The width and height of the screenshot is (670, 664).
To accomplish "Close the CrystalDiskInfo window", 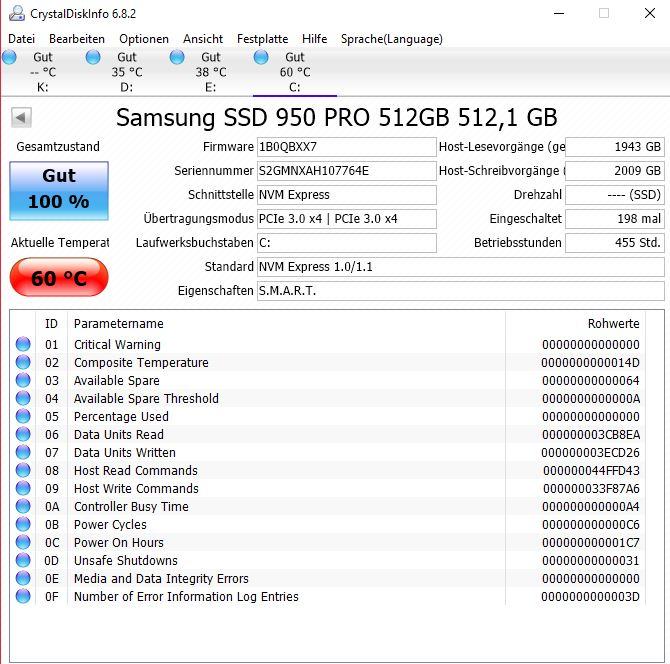I will coord(650,13).
